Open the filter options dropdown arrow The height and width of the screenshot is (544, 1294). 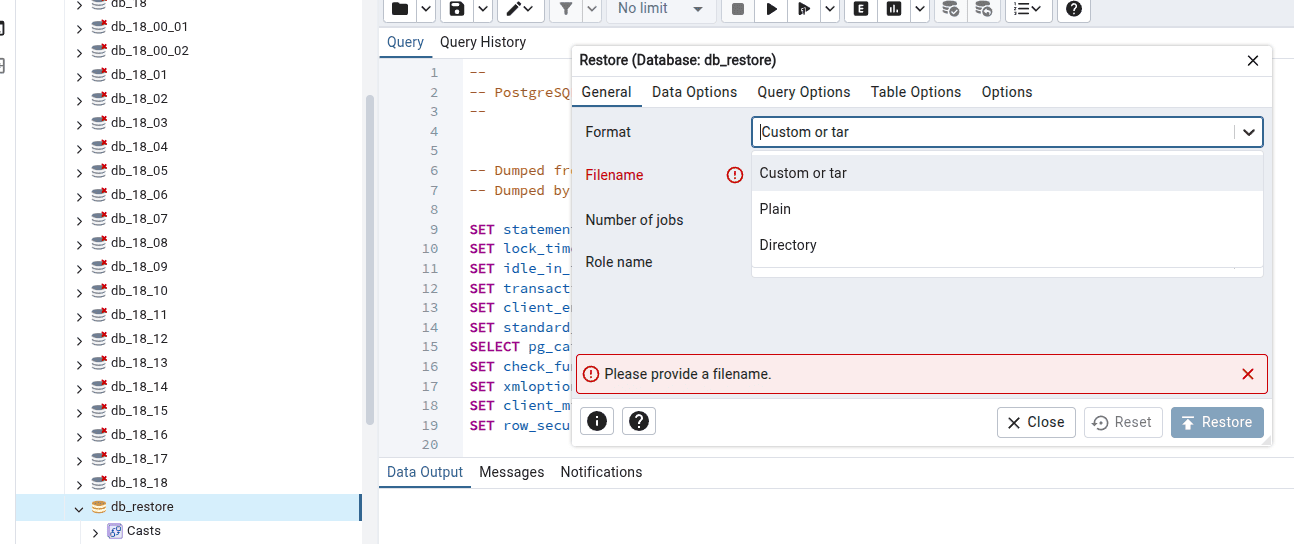tap(591, 9)
